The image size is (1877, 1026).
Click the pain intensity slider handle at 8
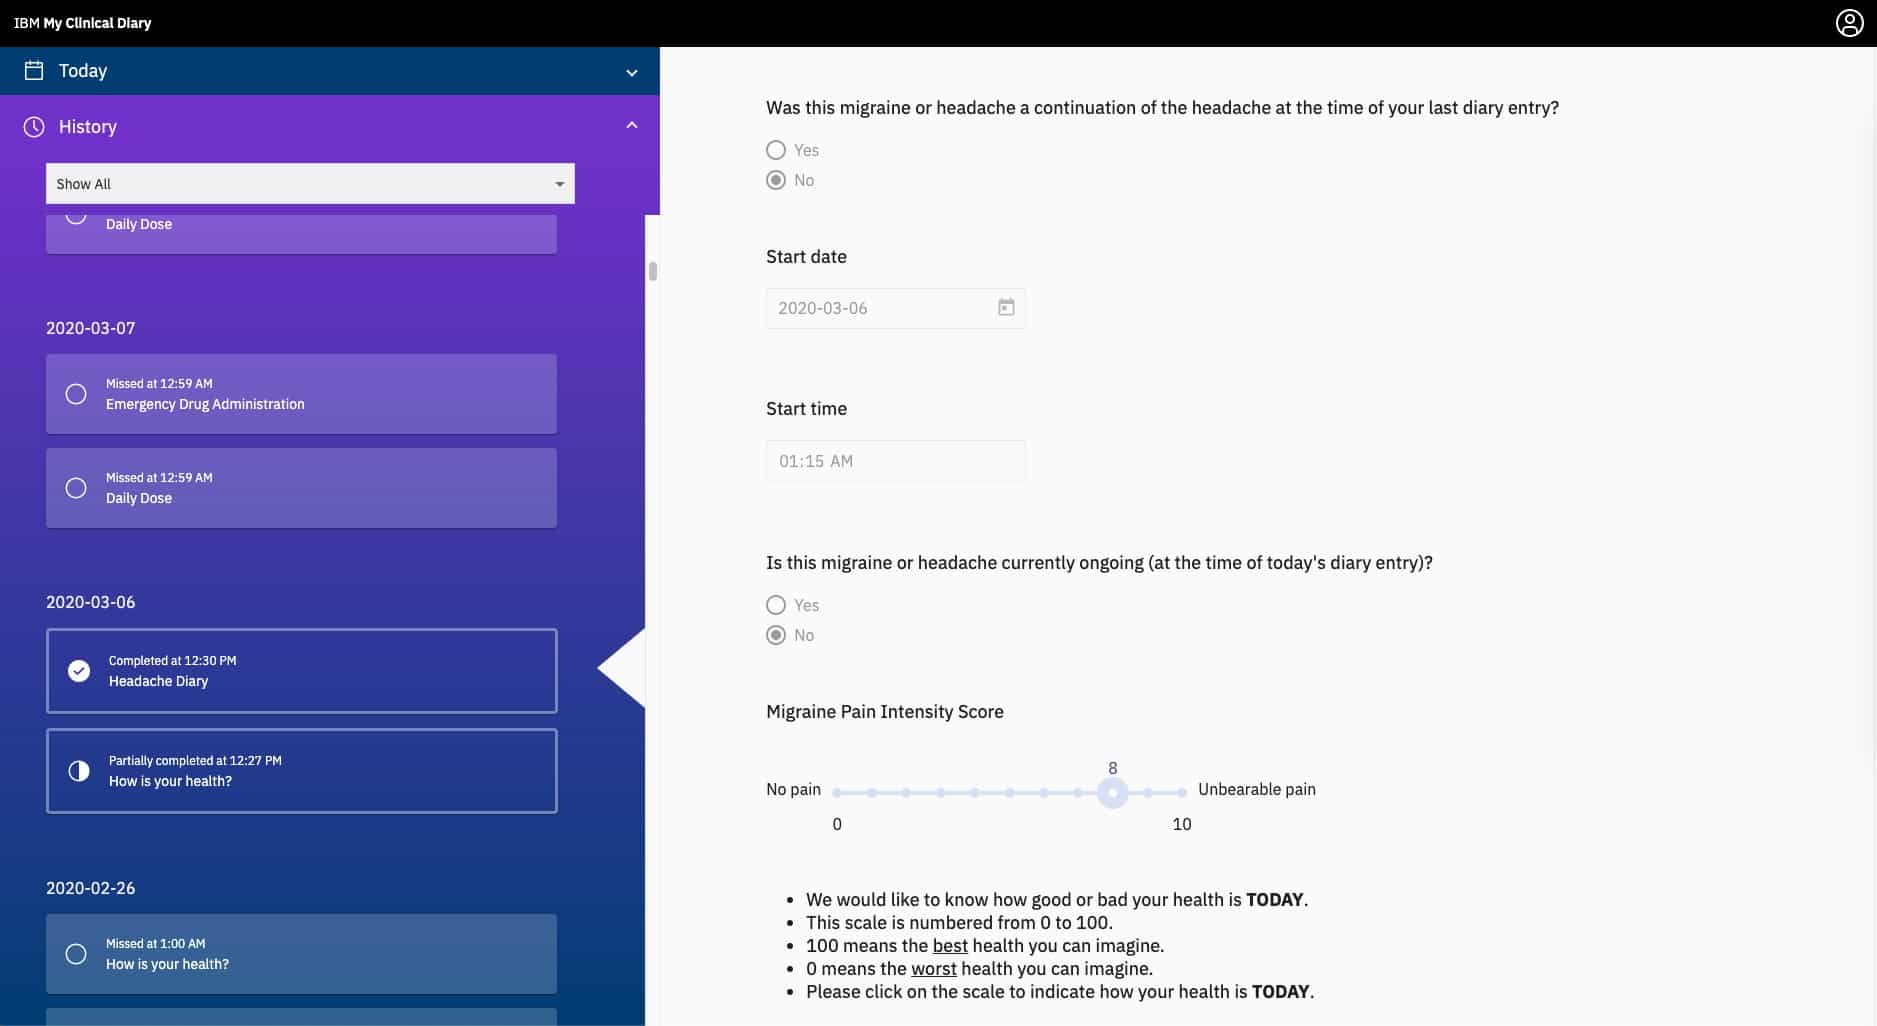point(1112,793)
